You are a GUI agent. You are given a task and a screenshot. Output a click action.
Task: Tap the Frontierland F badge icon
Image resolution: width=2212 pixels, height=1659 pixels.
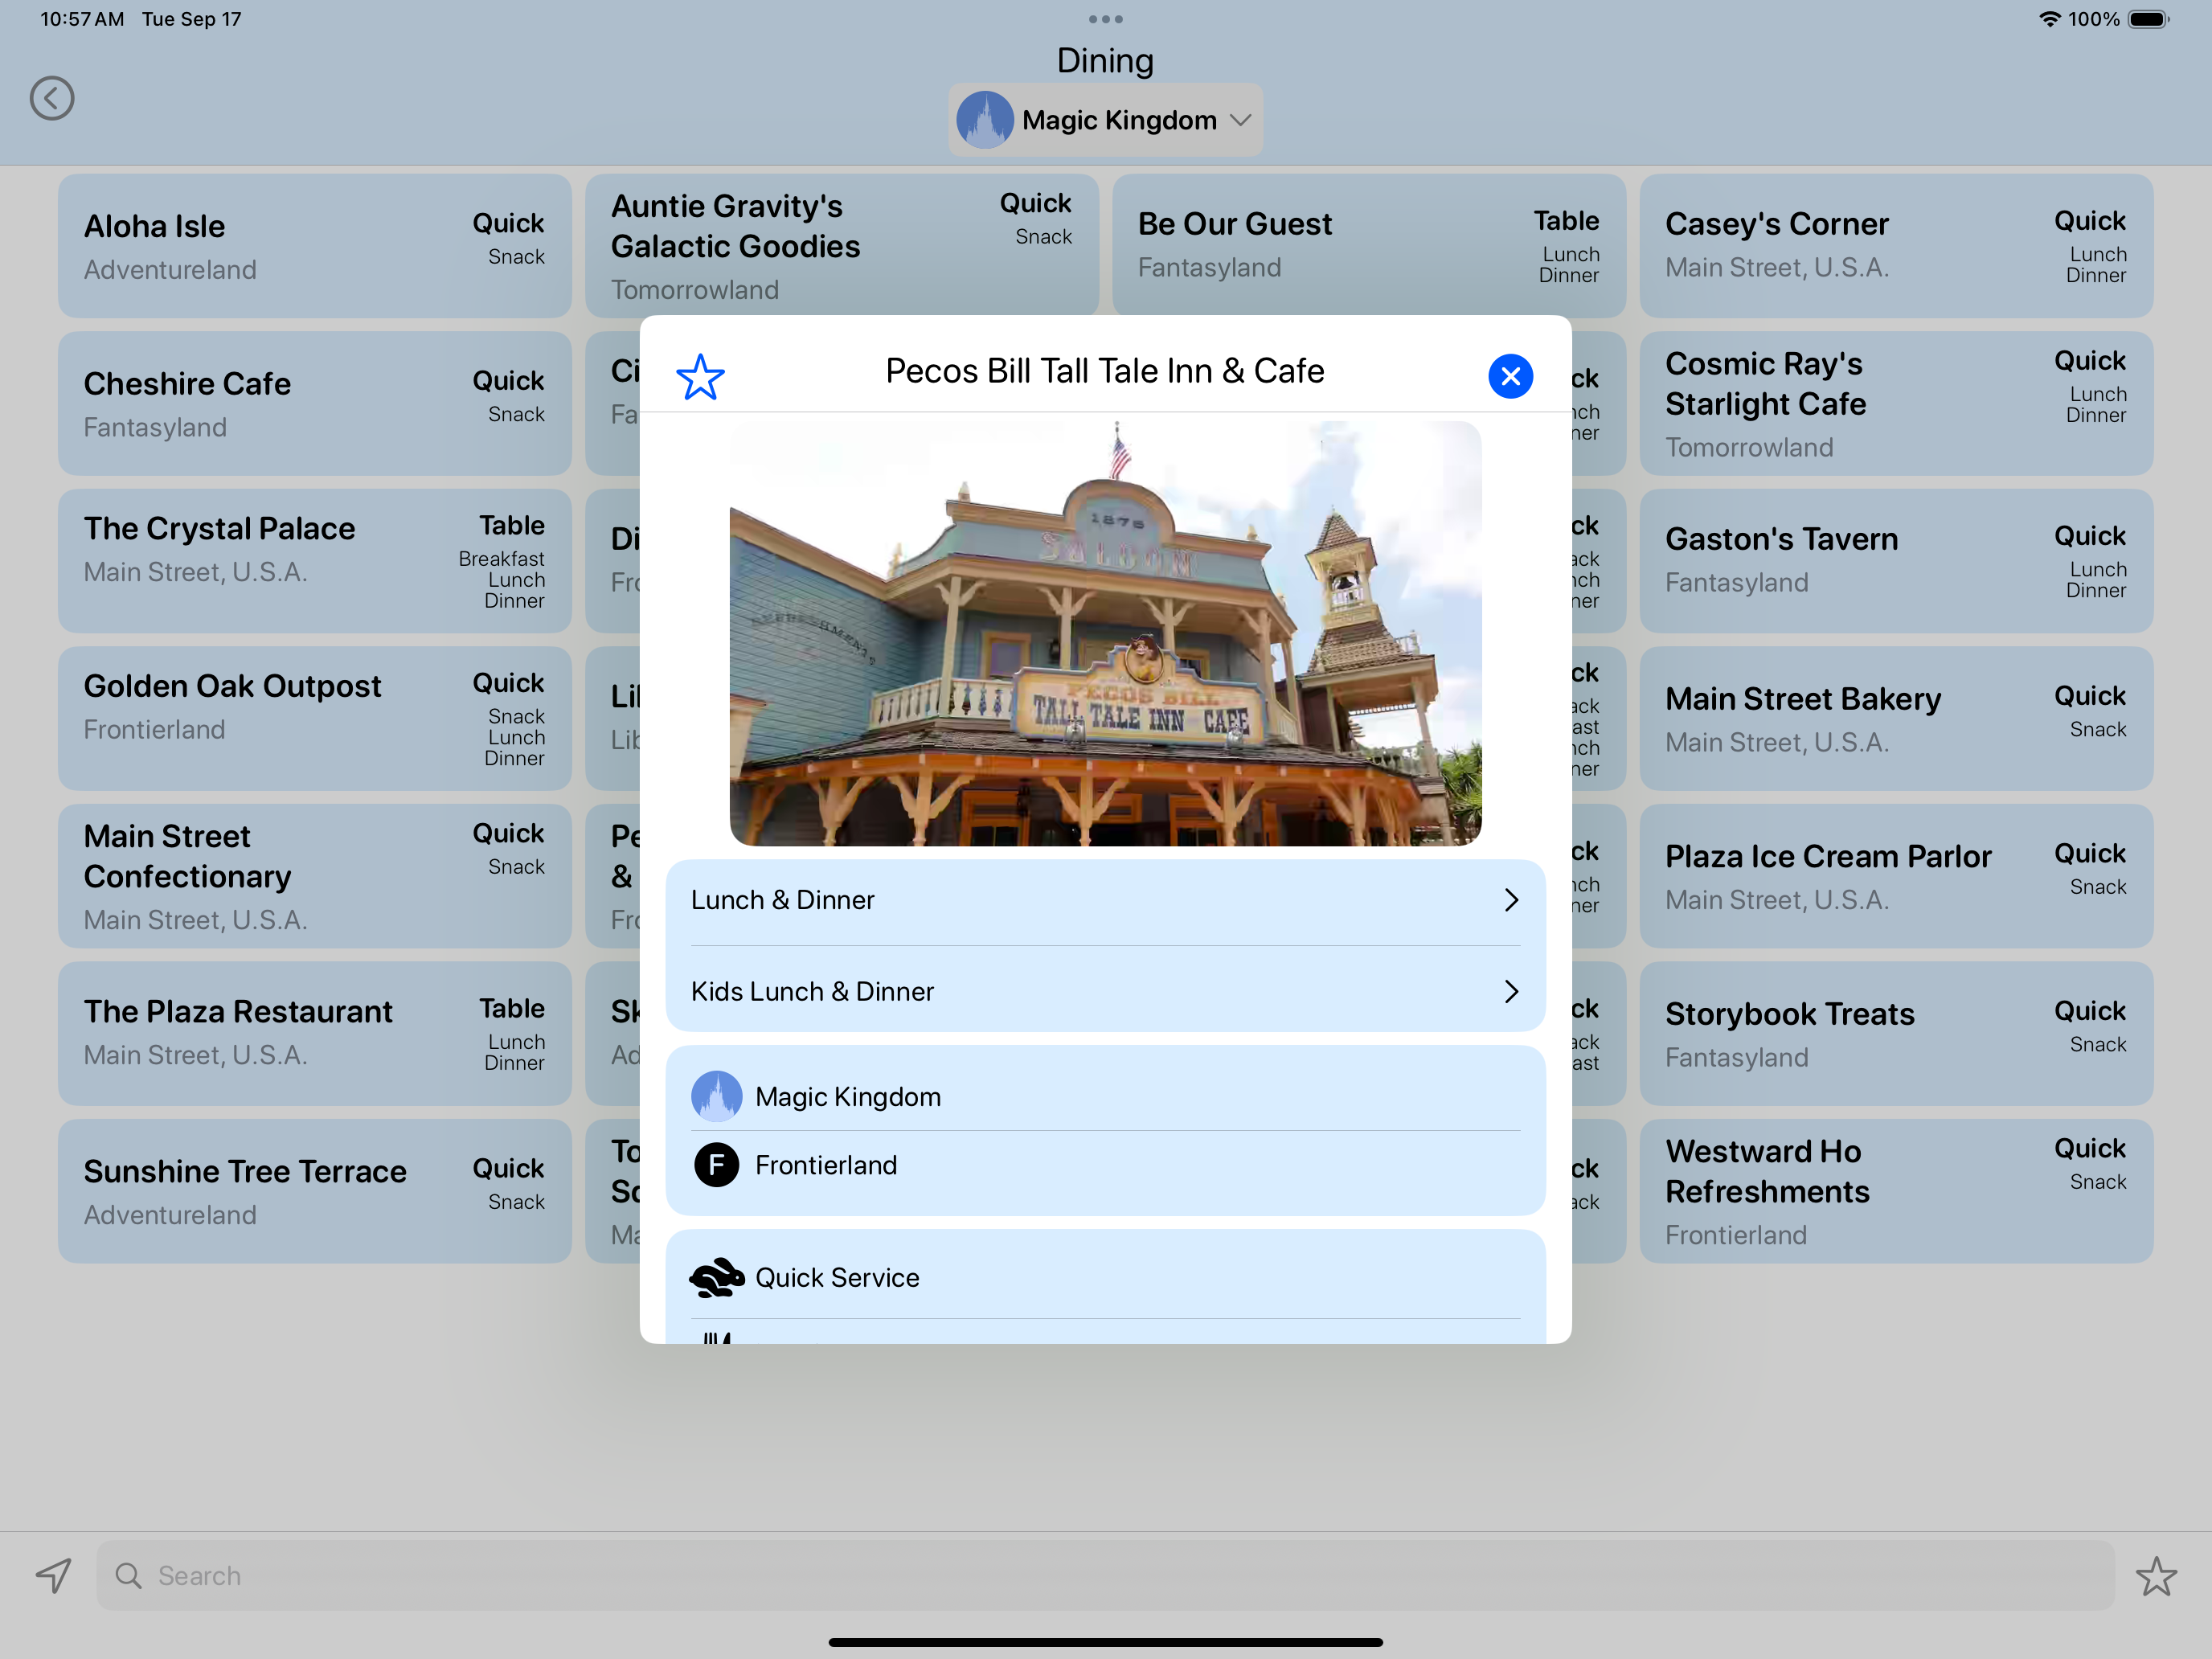coord(716,1165)
